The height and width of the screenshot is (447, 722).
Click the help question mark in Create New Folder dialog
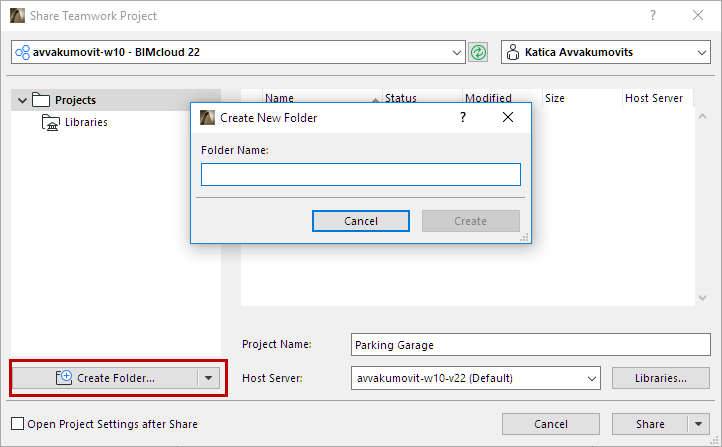[463, 117]
